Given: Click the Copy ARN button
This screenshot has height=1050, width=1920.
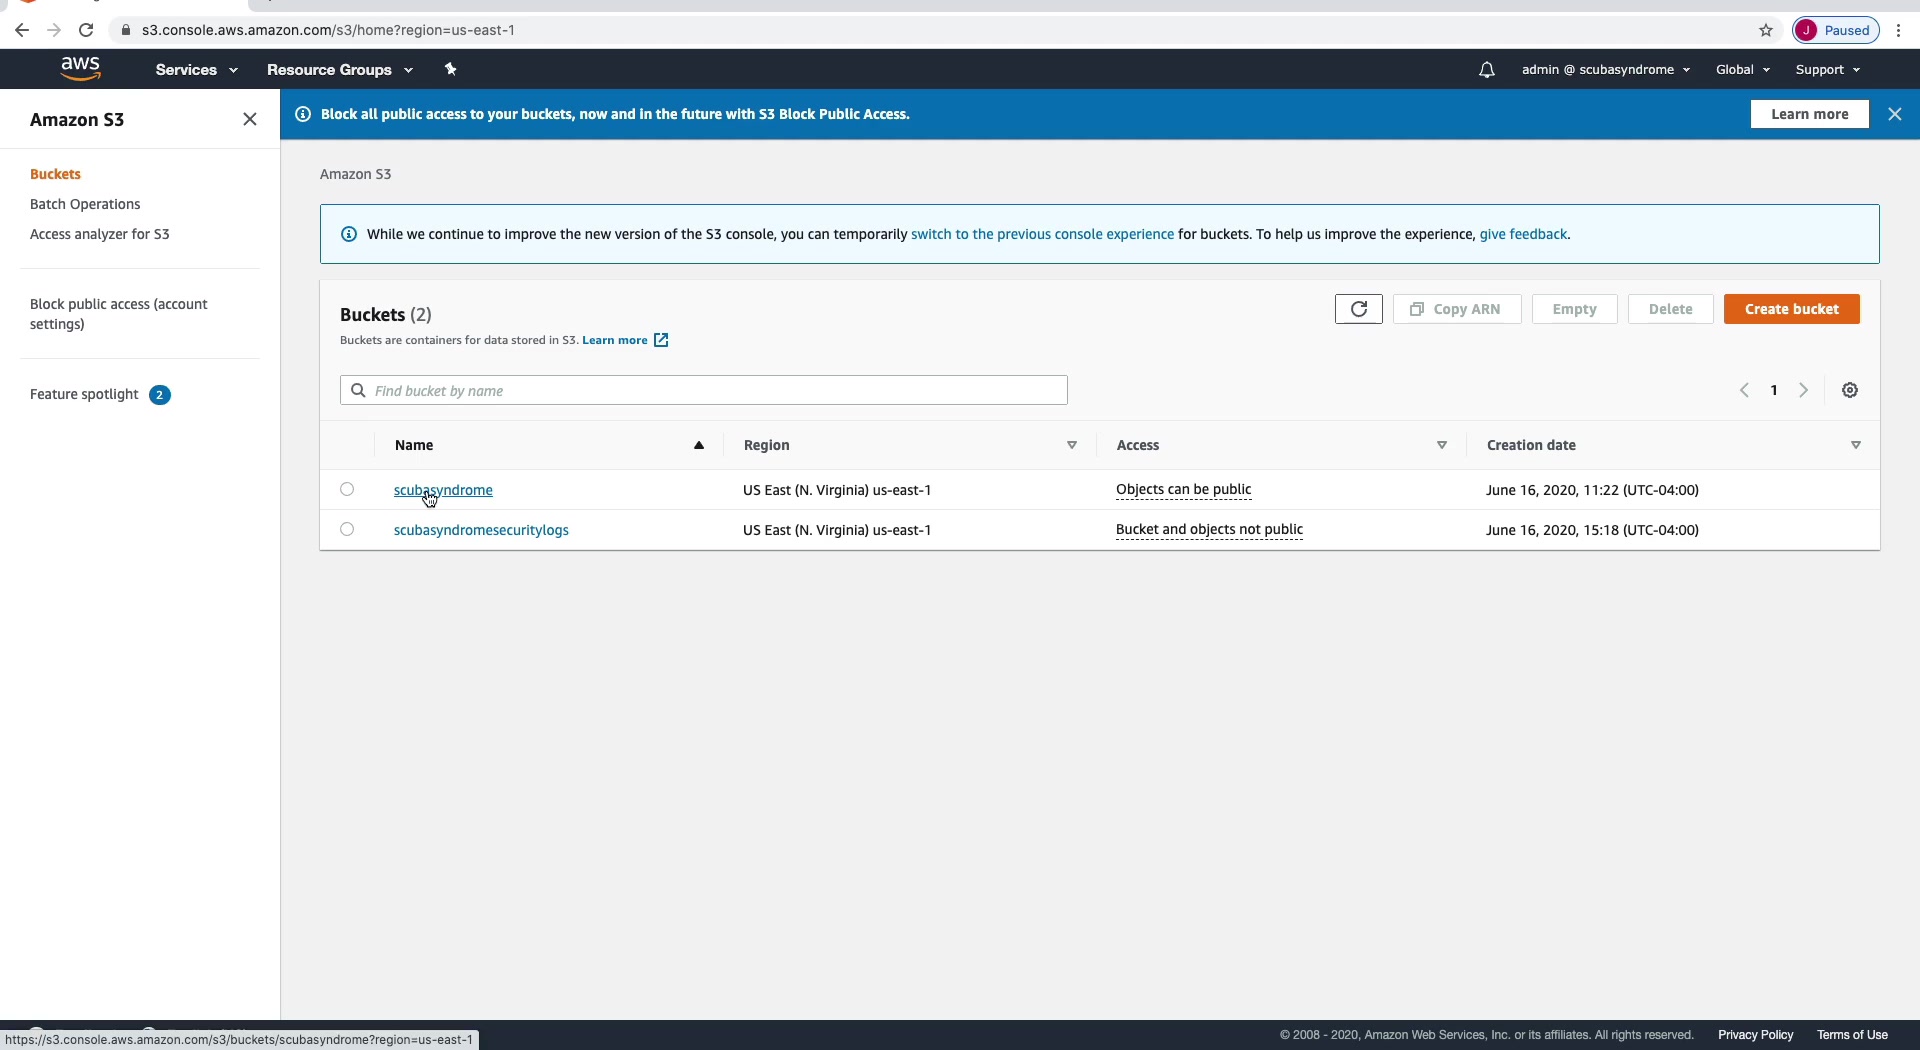Looking at the screenshot, I should tap(1457, 309).
